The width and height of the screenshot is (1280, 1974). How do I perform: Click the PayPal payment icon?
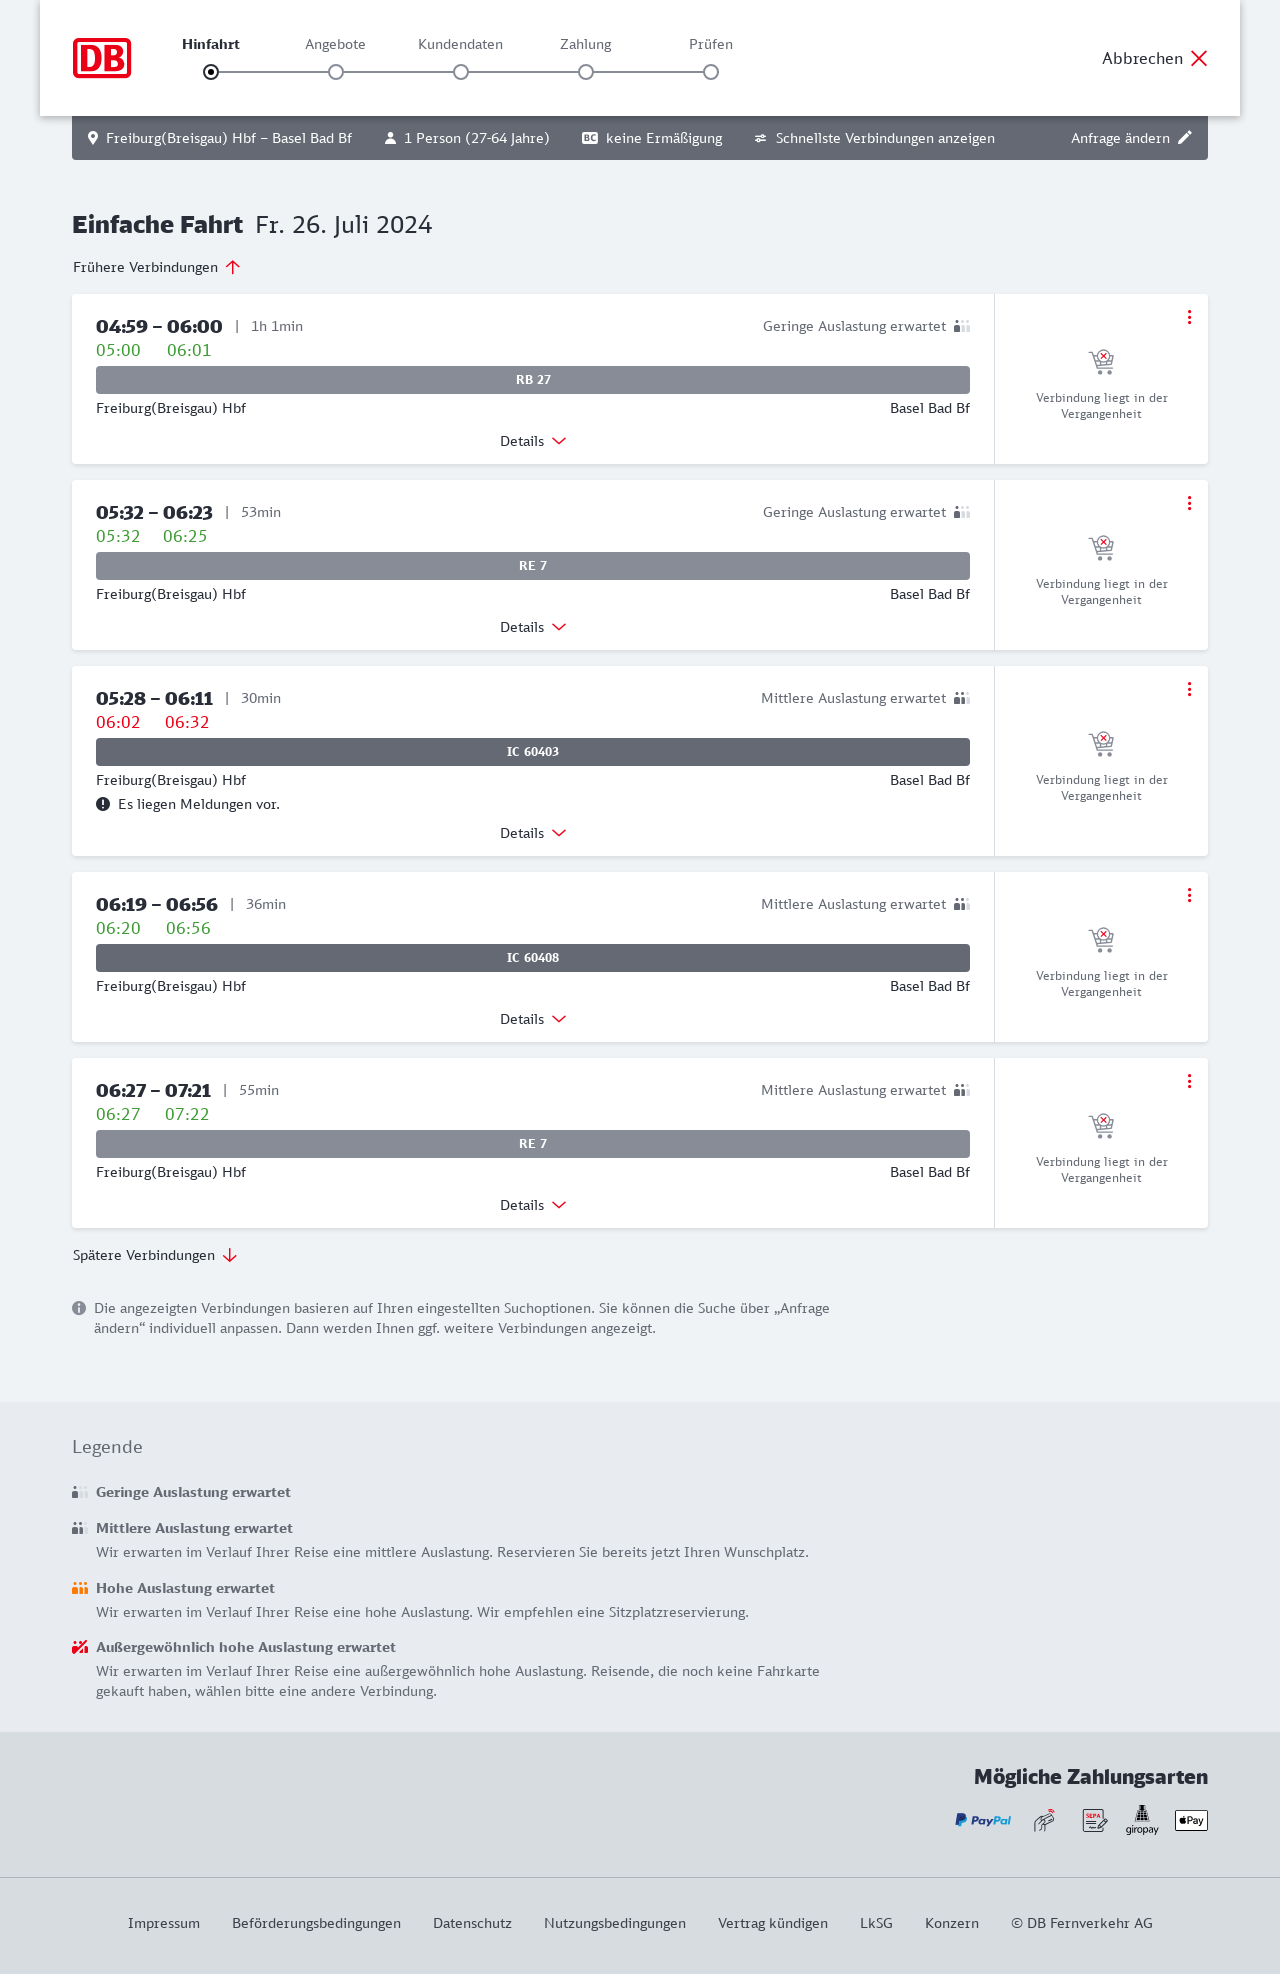click(x=983, y=1820)
